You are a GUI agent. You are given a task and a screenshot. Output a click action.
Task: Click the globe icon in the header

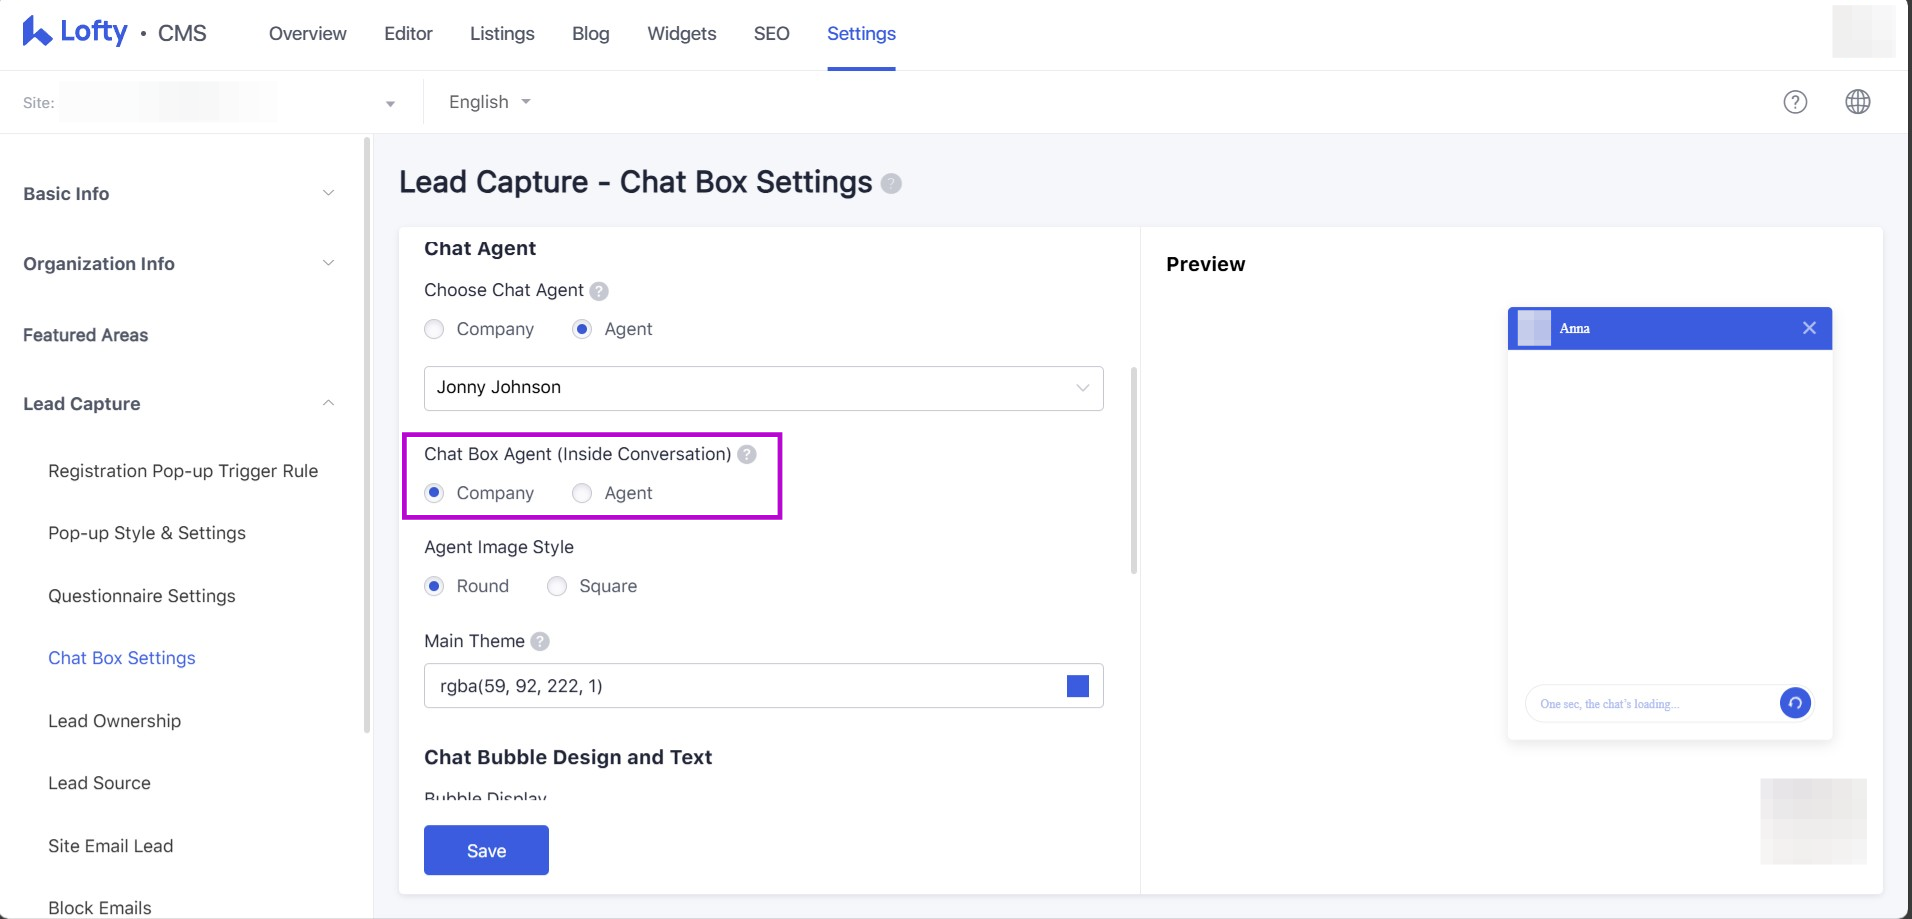tap(1857, 102)
